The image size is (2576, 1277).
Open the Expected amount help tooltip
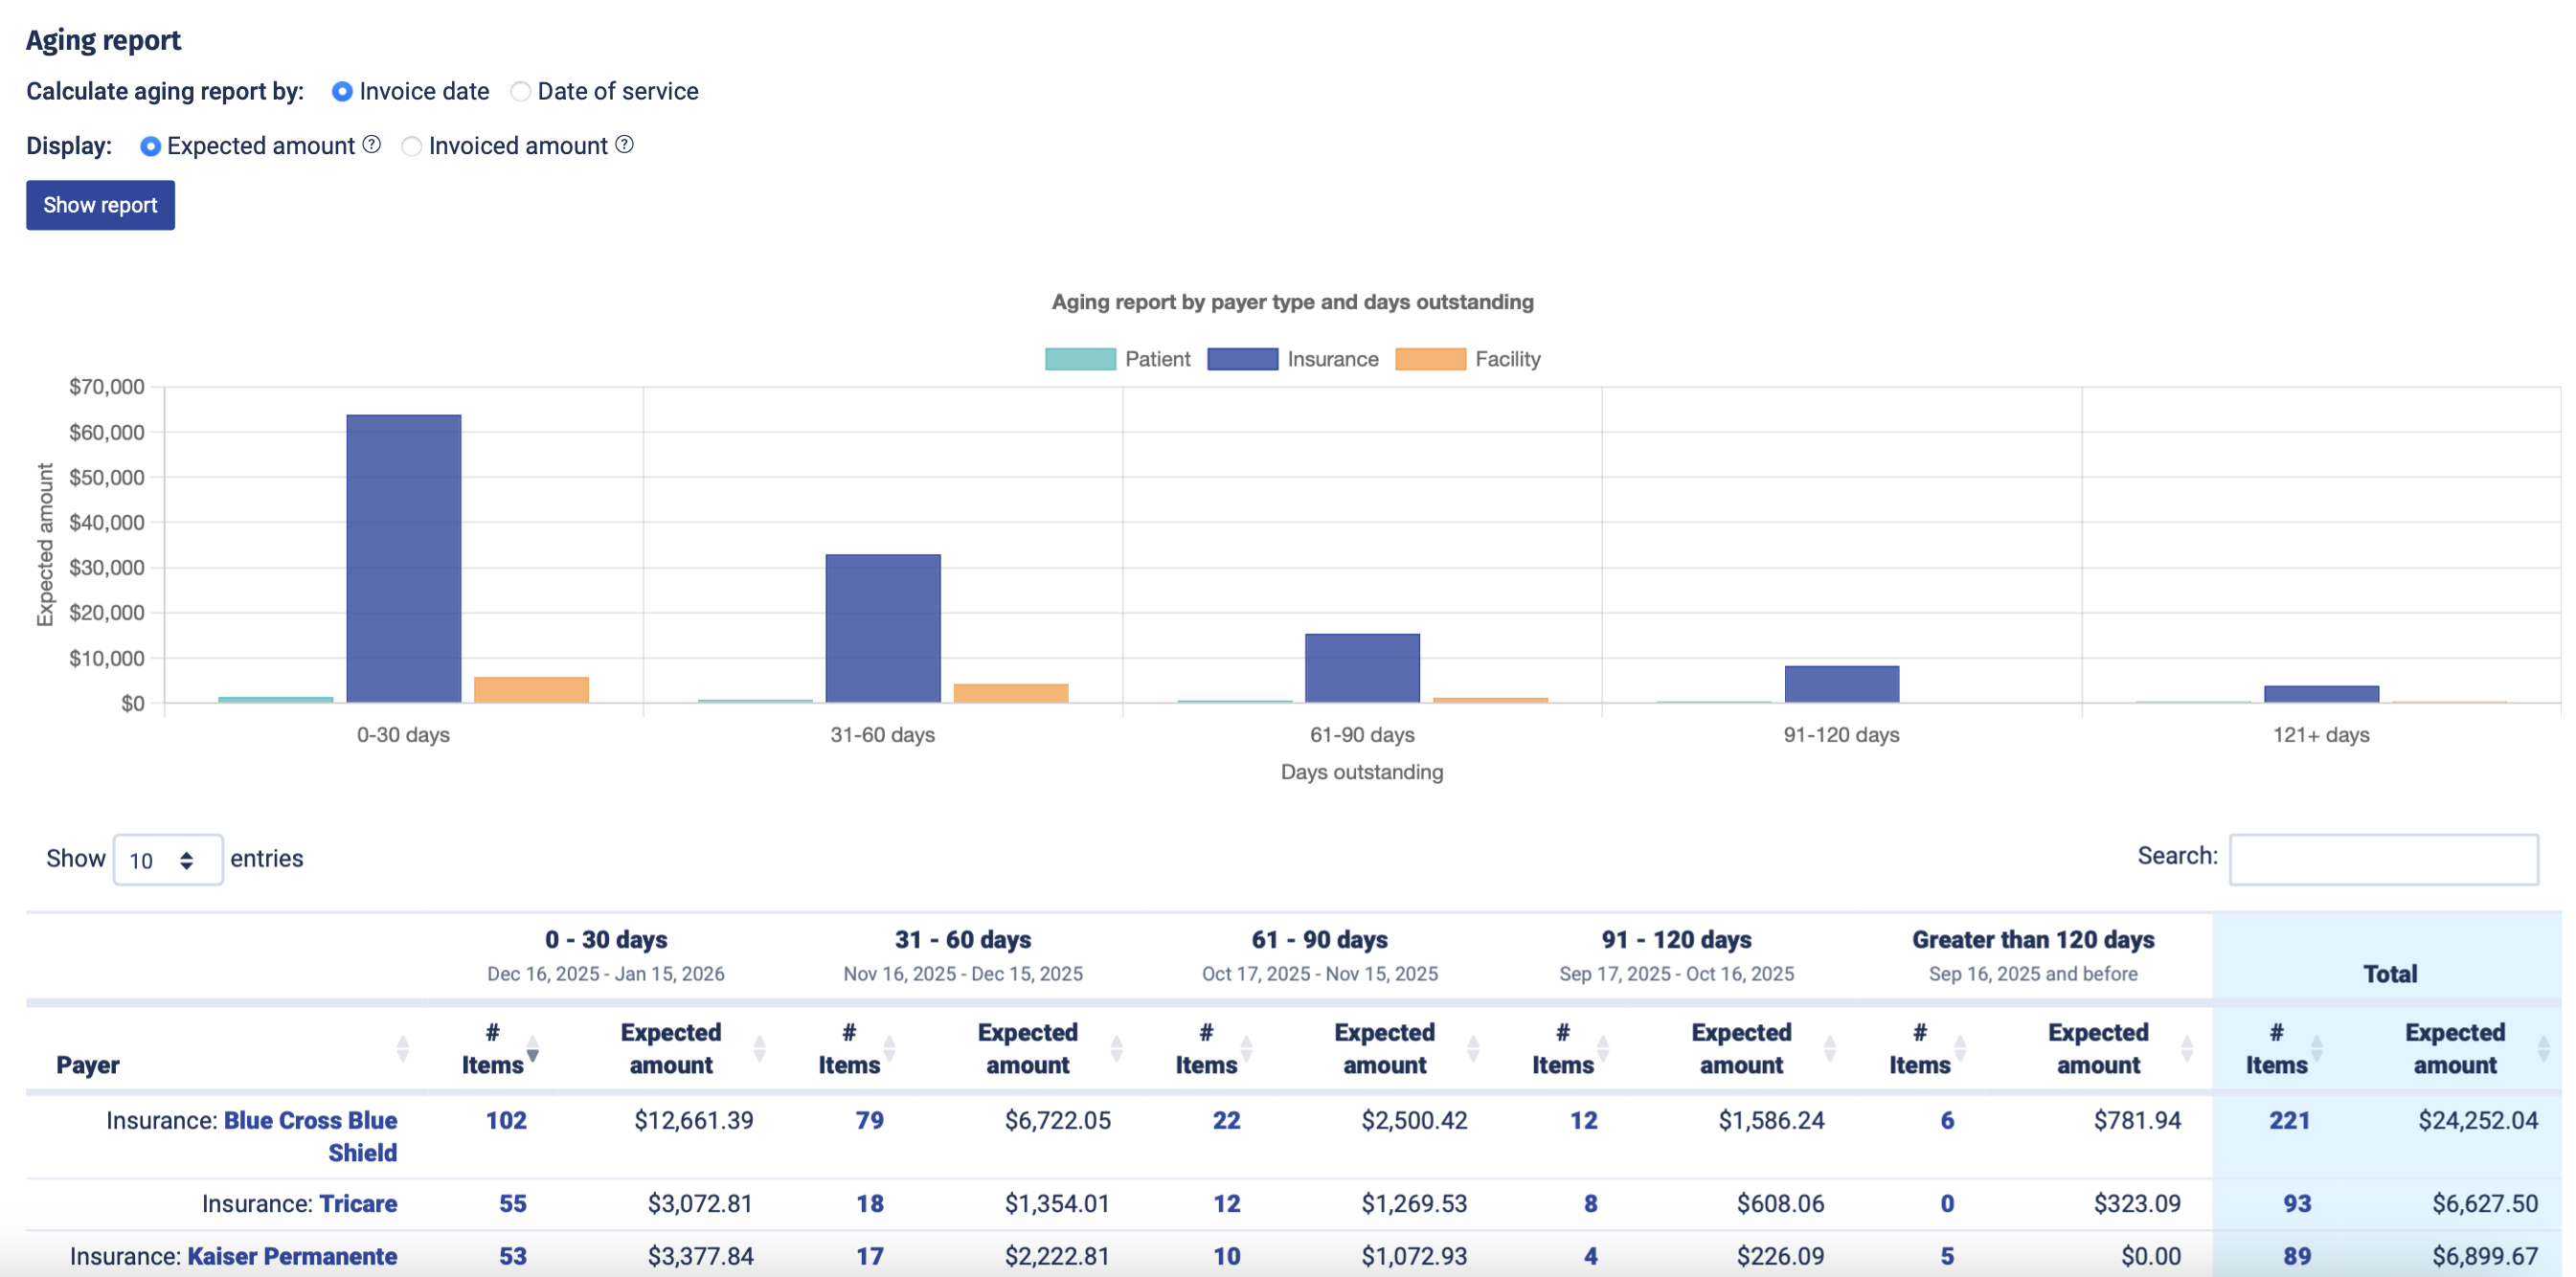click(370, 146)
